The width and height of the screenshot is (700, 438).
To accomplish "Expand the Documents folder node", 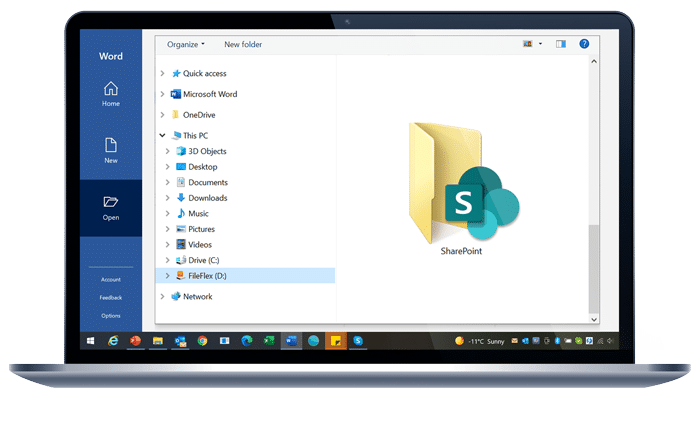I will (167, 183).
